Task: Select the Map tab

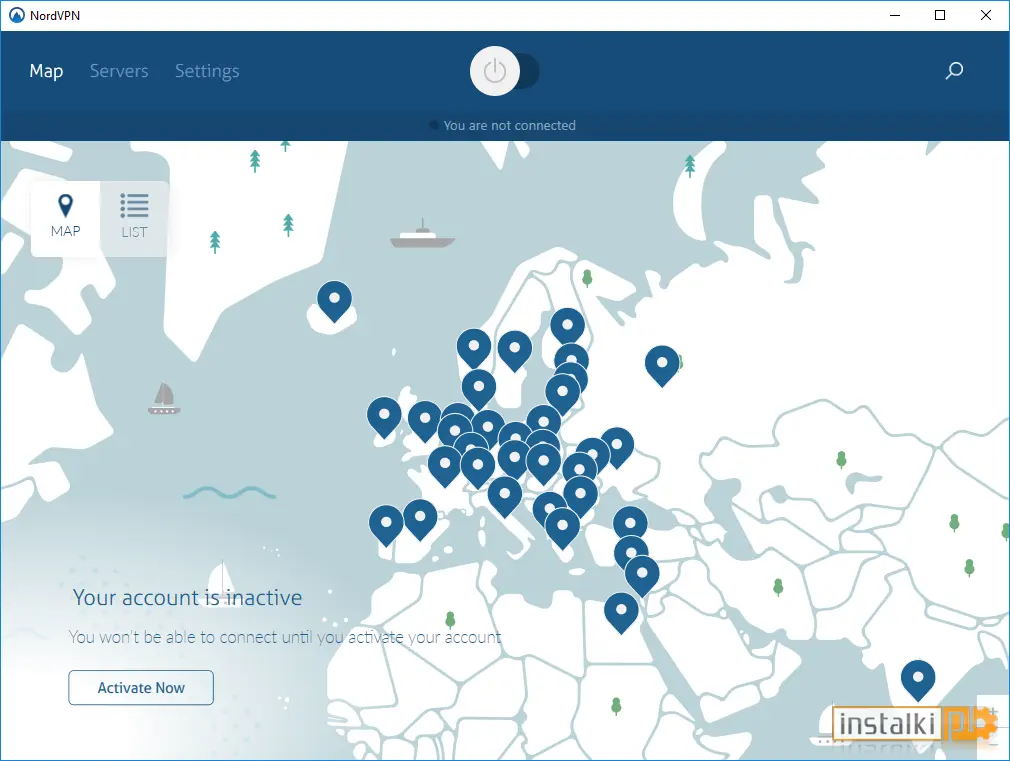Action: point(46,71)
